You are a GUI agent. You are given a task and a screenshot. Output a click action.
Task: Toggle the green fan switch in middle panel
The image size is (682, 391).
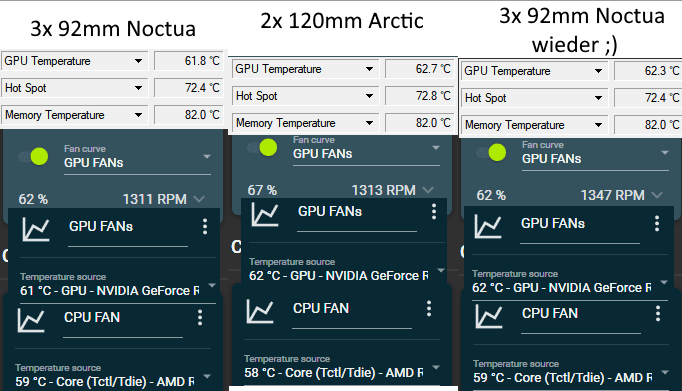pos(263,147)
